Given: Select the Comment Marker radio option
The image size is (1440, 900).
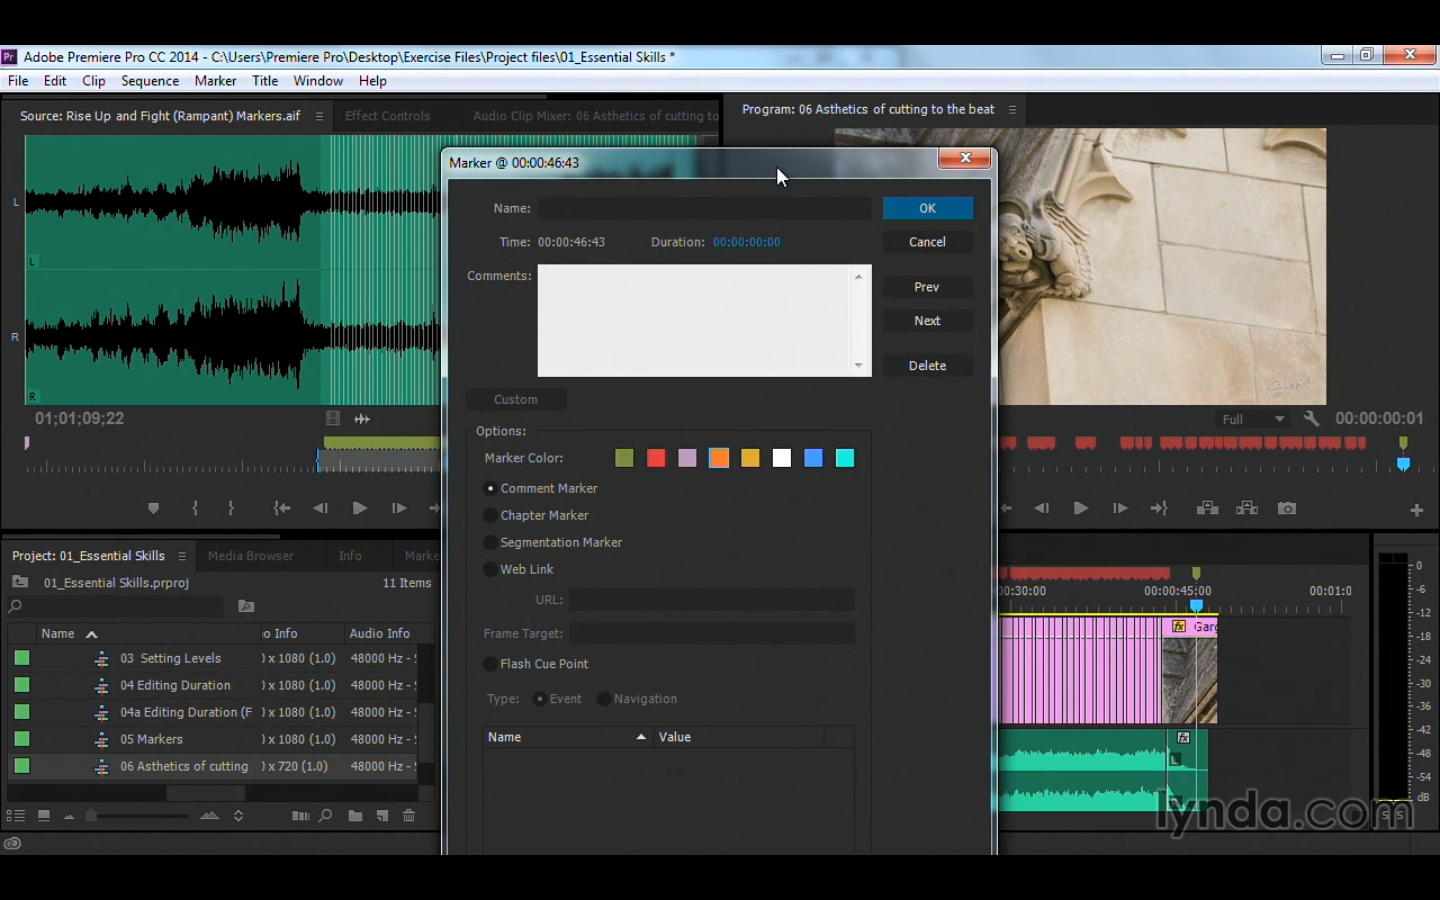Looking at the screenshot, I should pos(490,488).
